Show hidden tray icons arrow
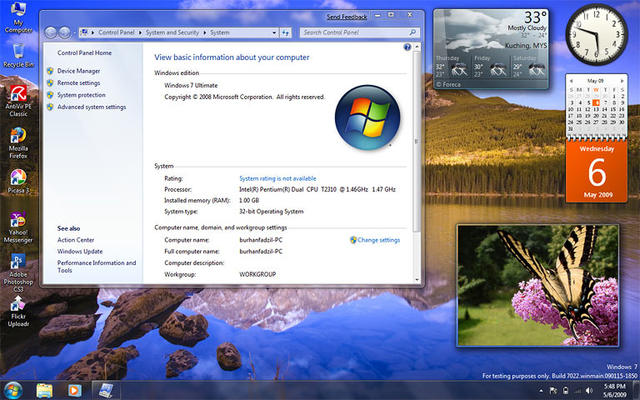 point(541,391)
